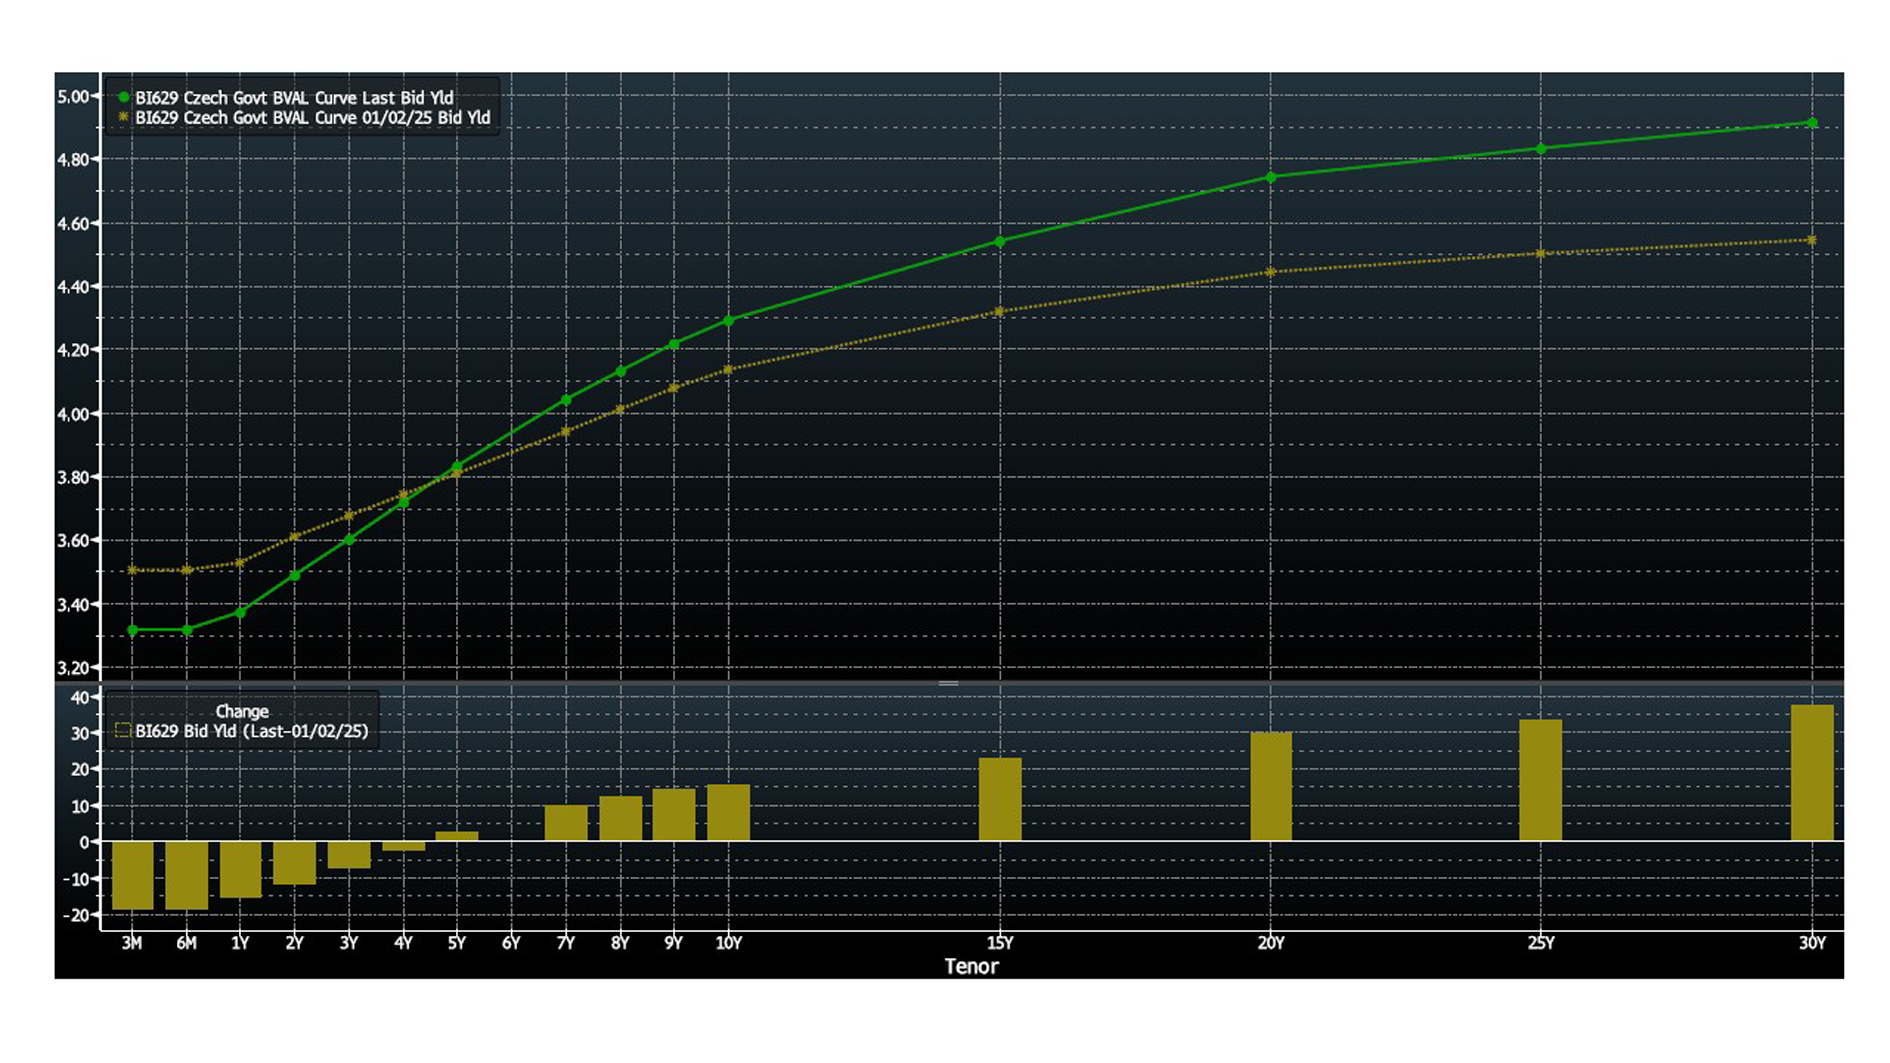
Task: Click the green 30Y data point
Action: click(1812, 123)
